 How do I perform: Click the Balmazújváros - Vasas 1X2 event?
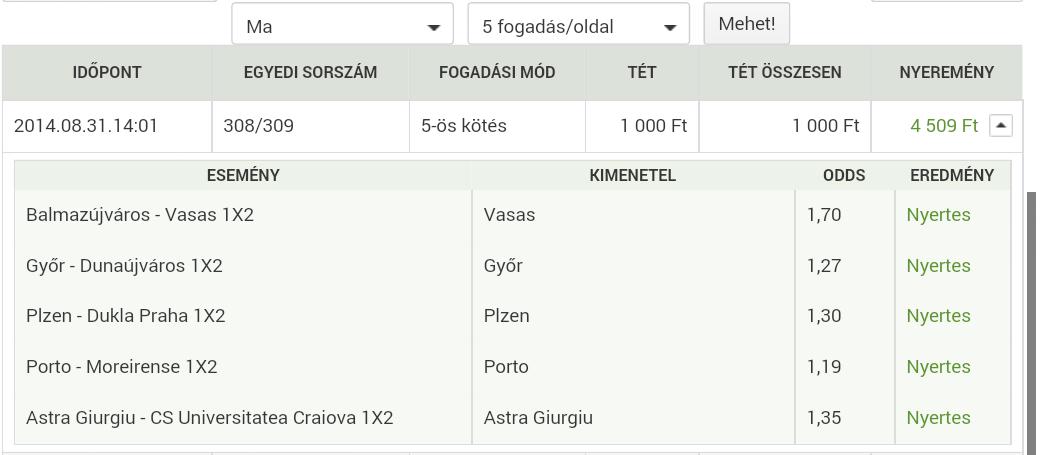[140, 215]
